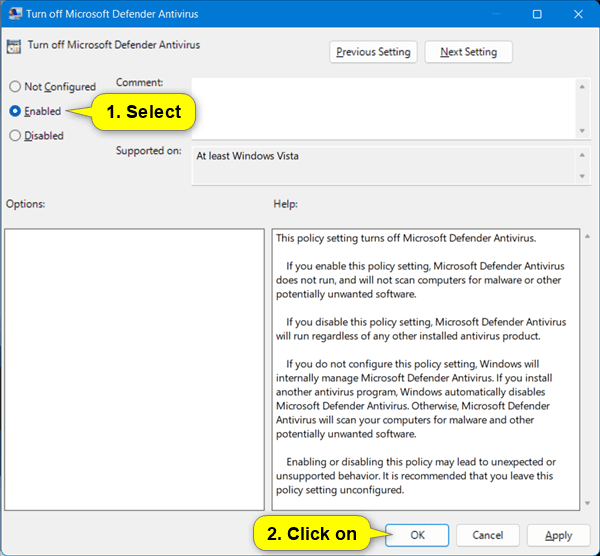The height and width of the screenshot is (556, 600).
Task: Click 'This policy setting turns off' help text
Action: tap(406, 238)
